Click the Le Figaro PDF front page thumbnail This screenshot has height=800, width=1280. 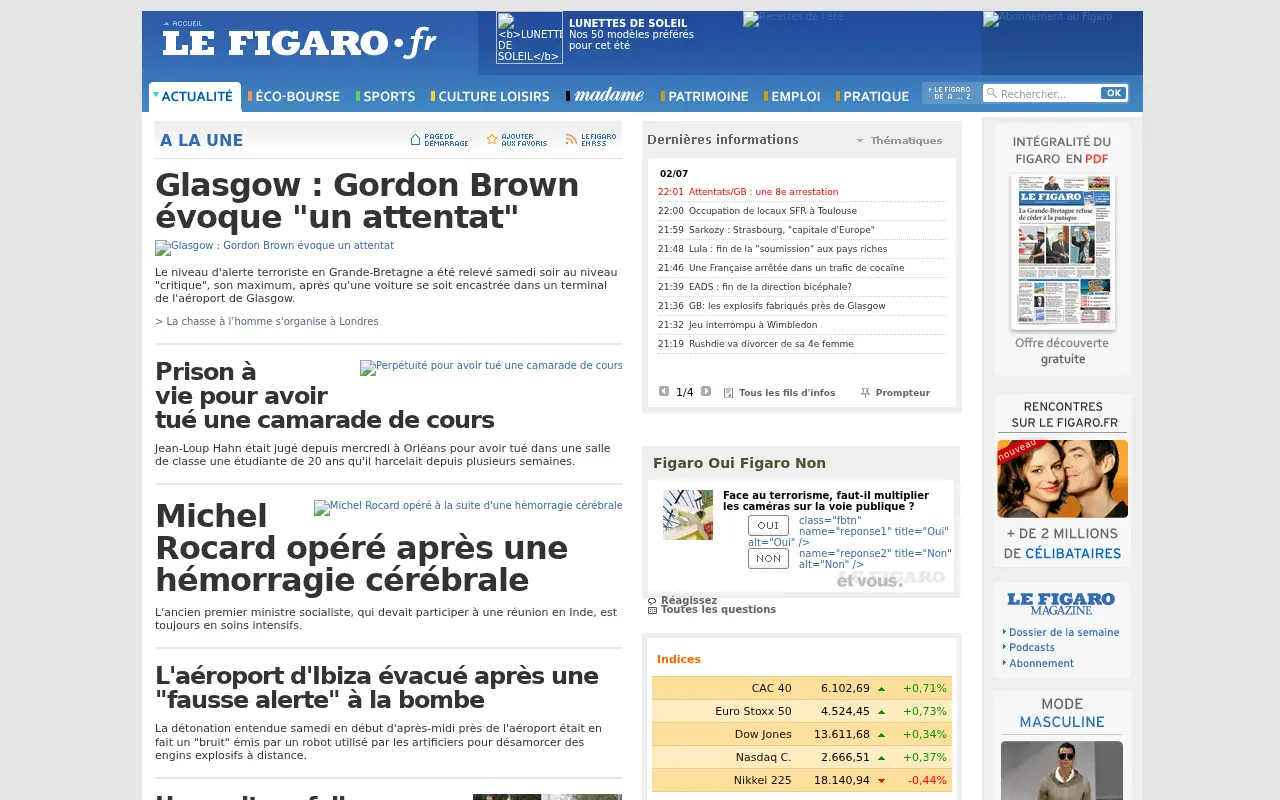coord(1063,252)
